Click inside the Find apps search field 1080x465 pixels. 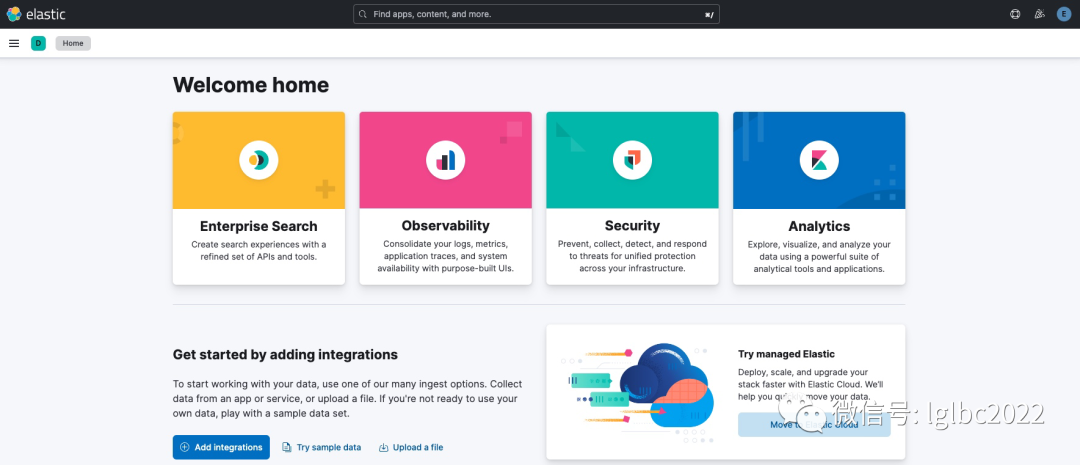[536, 14]
